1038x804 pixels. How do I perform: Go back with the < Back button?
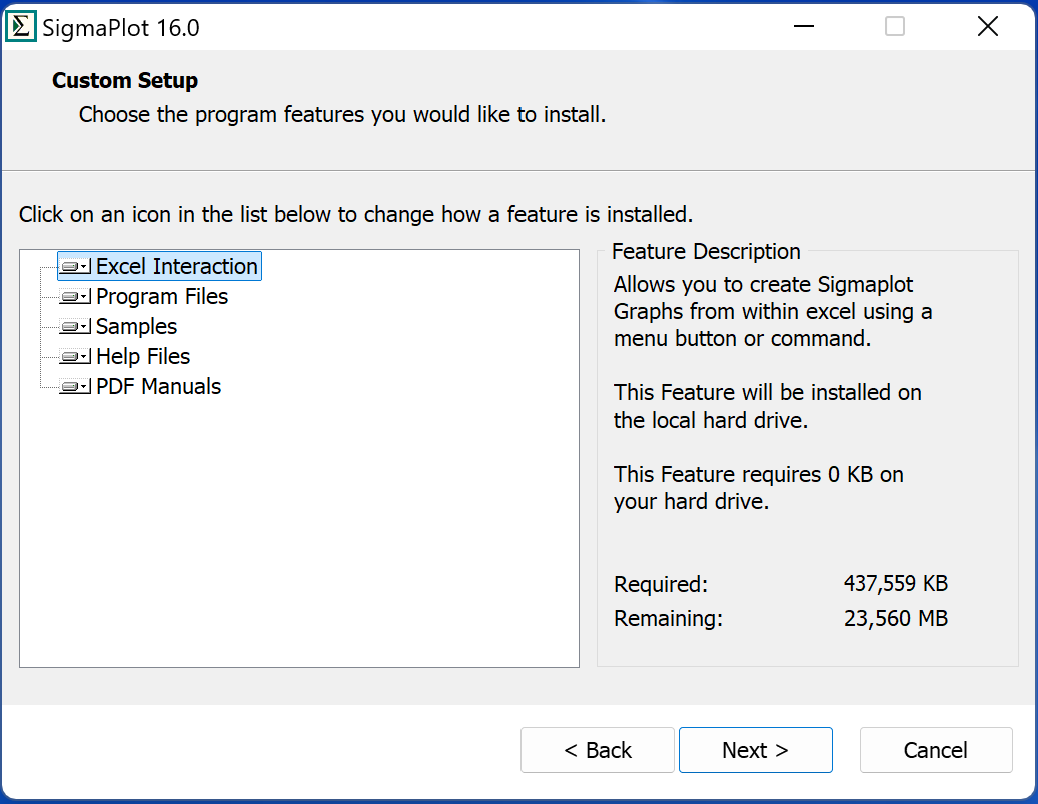click(597, 750)
